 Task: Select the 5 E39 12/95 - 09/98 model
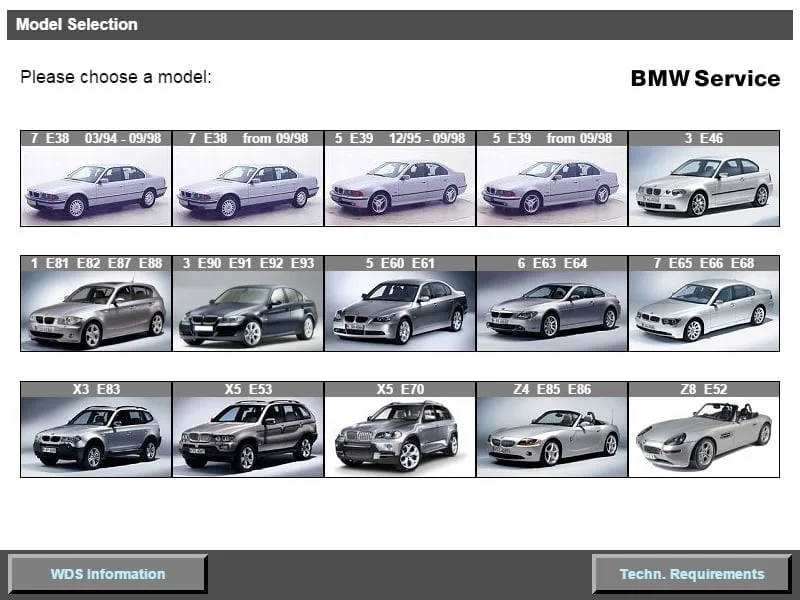[x=400, y=180]
